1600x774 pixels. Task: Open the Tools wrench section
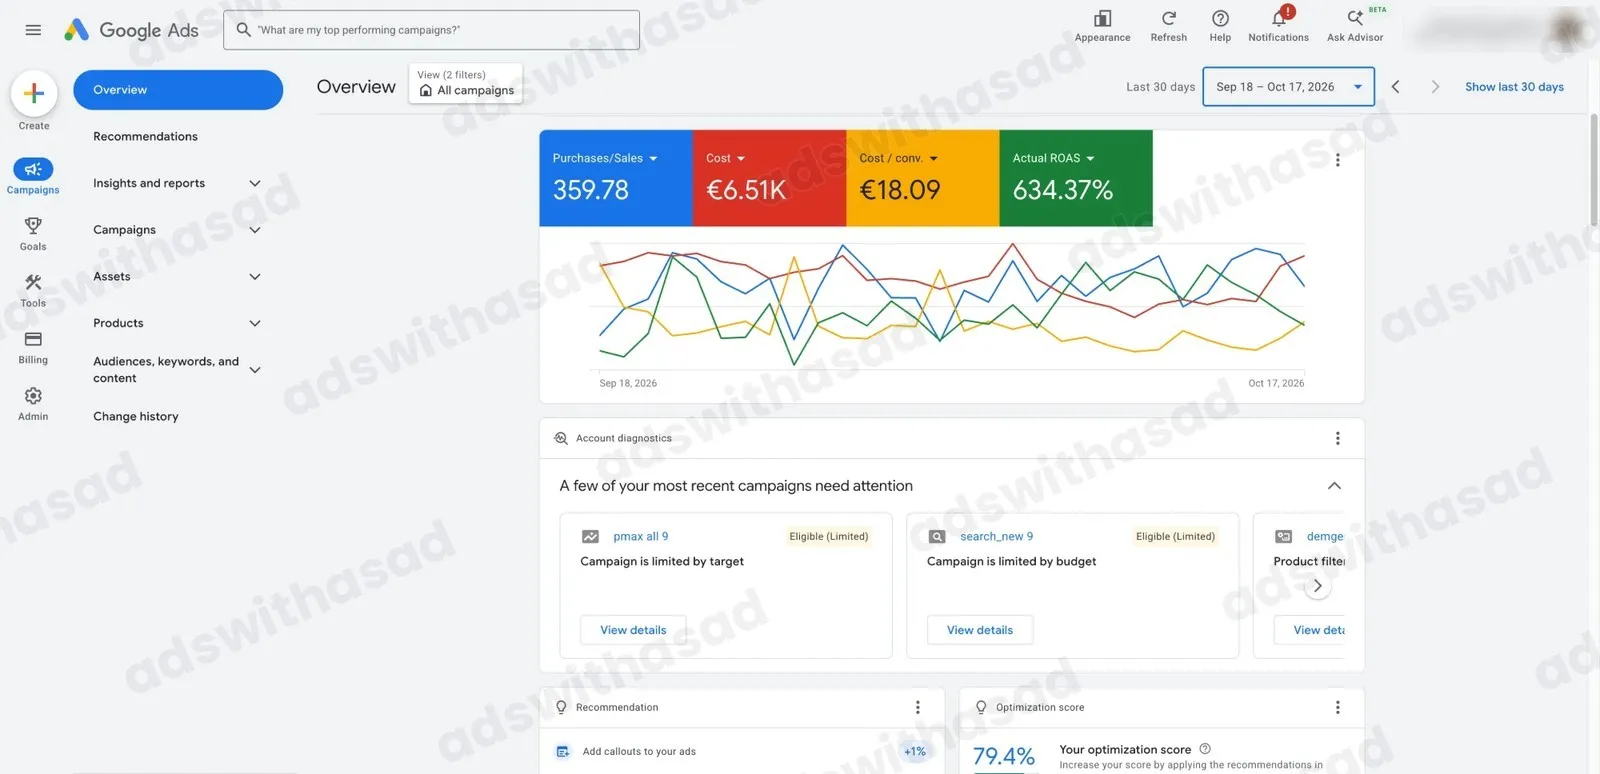tap(33, 290)
